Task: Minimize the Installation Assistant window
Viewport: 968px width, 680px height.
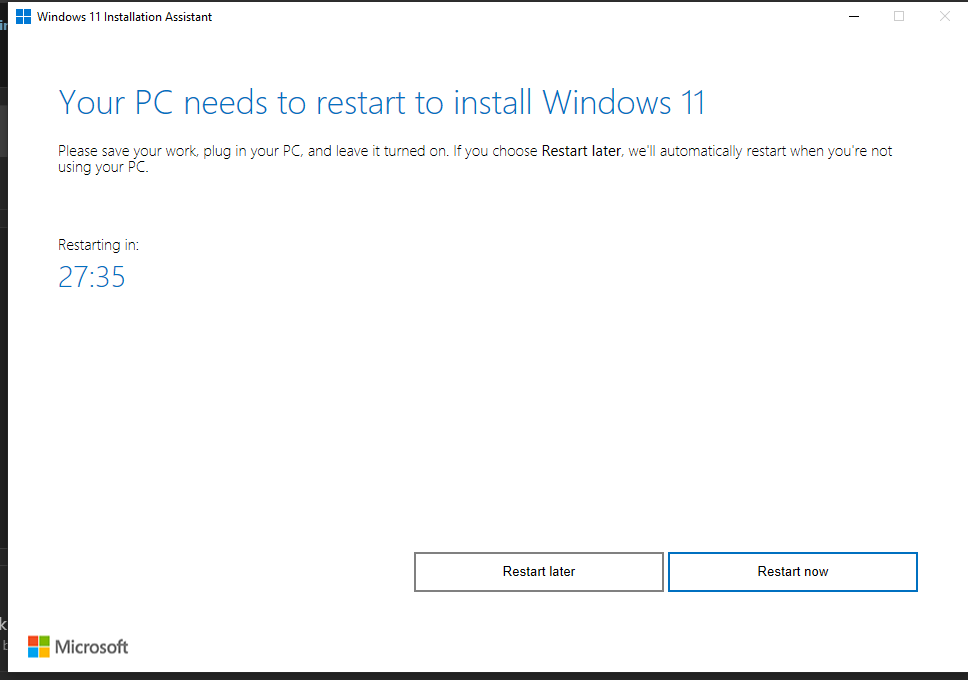Action: 854,17
